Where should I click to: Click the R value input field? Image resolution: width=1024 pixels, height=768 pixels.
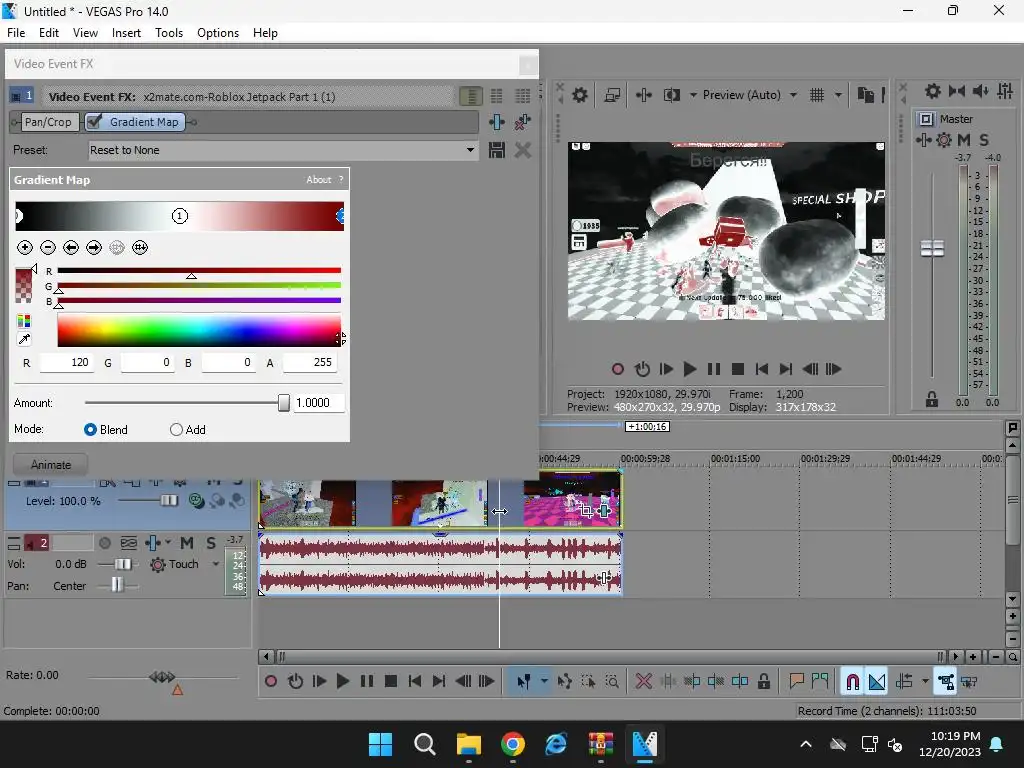click(66, 362)
